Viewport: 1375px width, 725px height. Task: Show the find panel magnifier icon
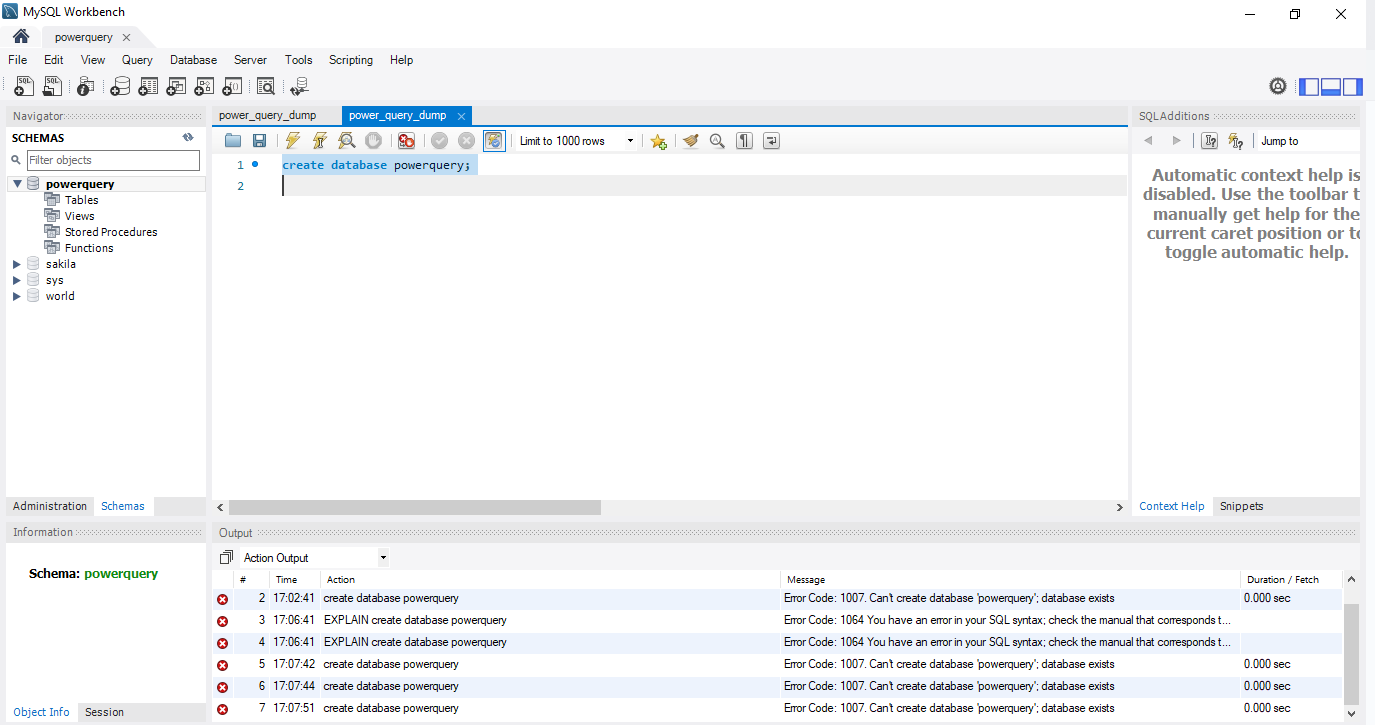pos(717,141)
